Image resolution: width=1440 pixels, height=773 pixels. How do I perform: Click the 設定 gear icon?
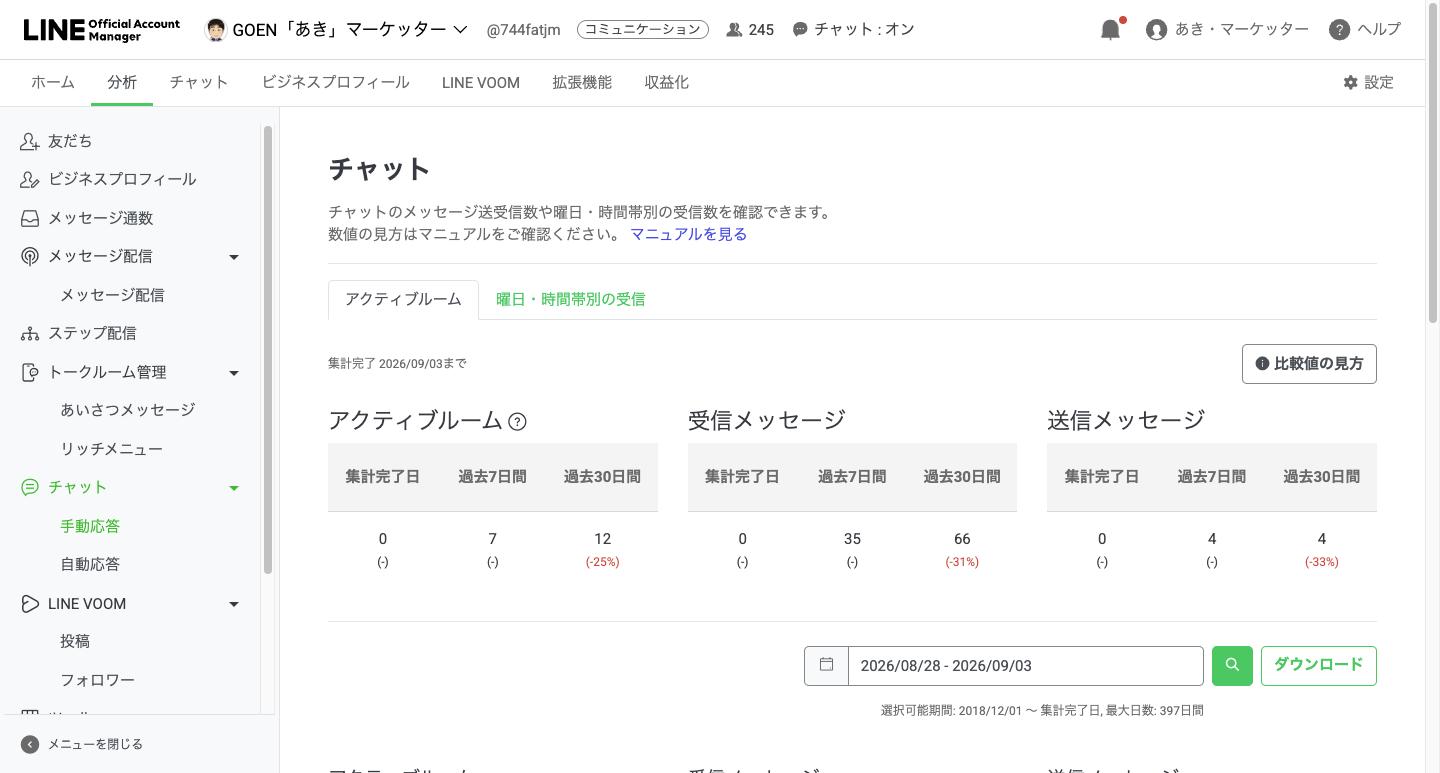[x=1351, y=83]
